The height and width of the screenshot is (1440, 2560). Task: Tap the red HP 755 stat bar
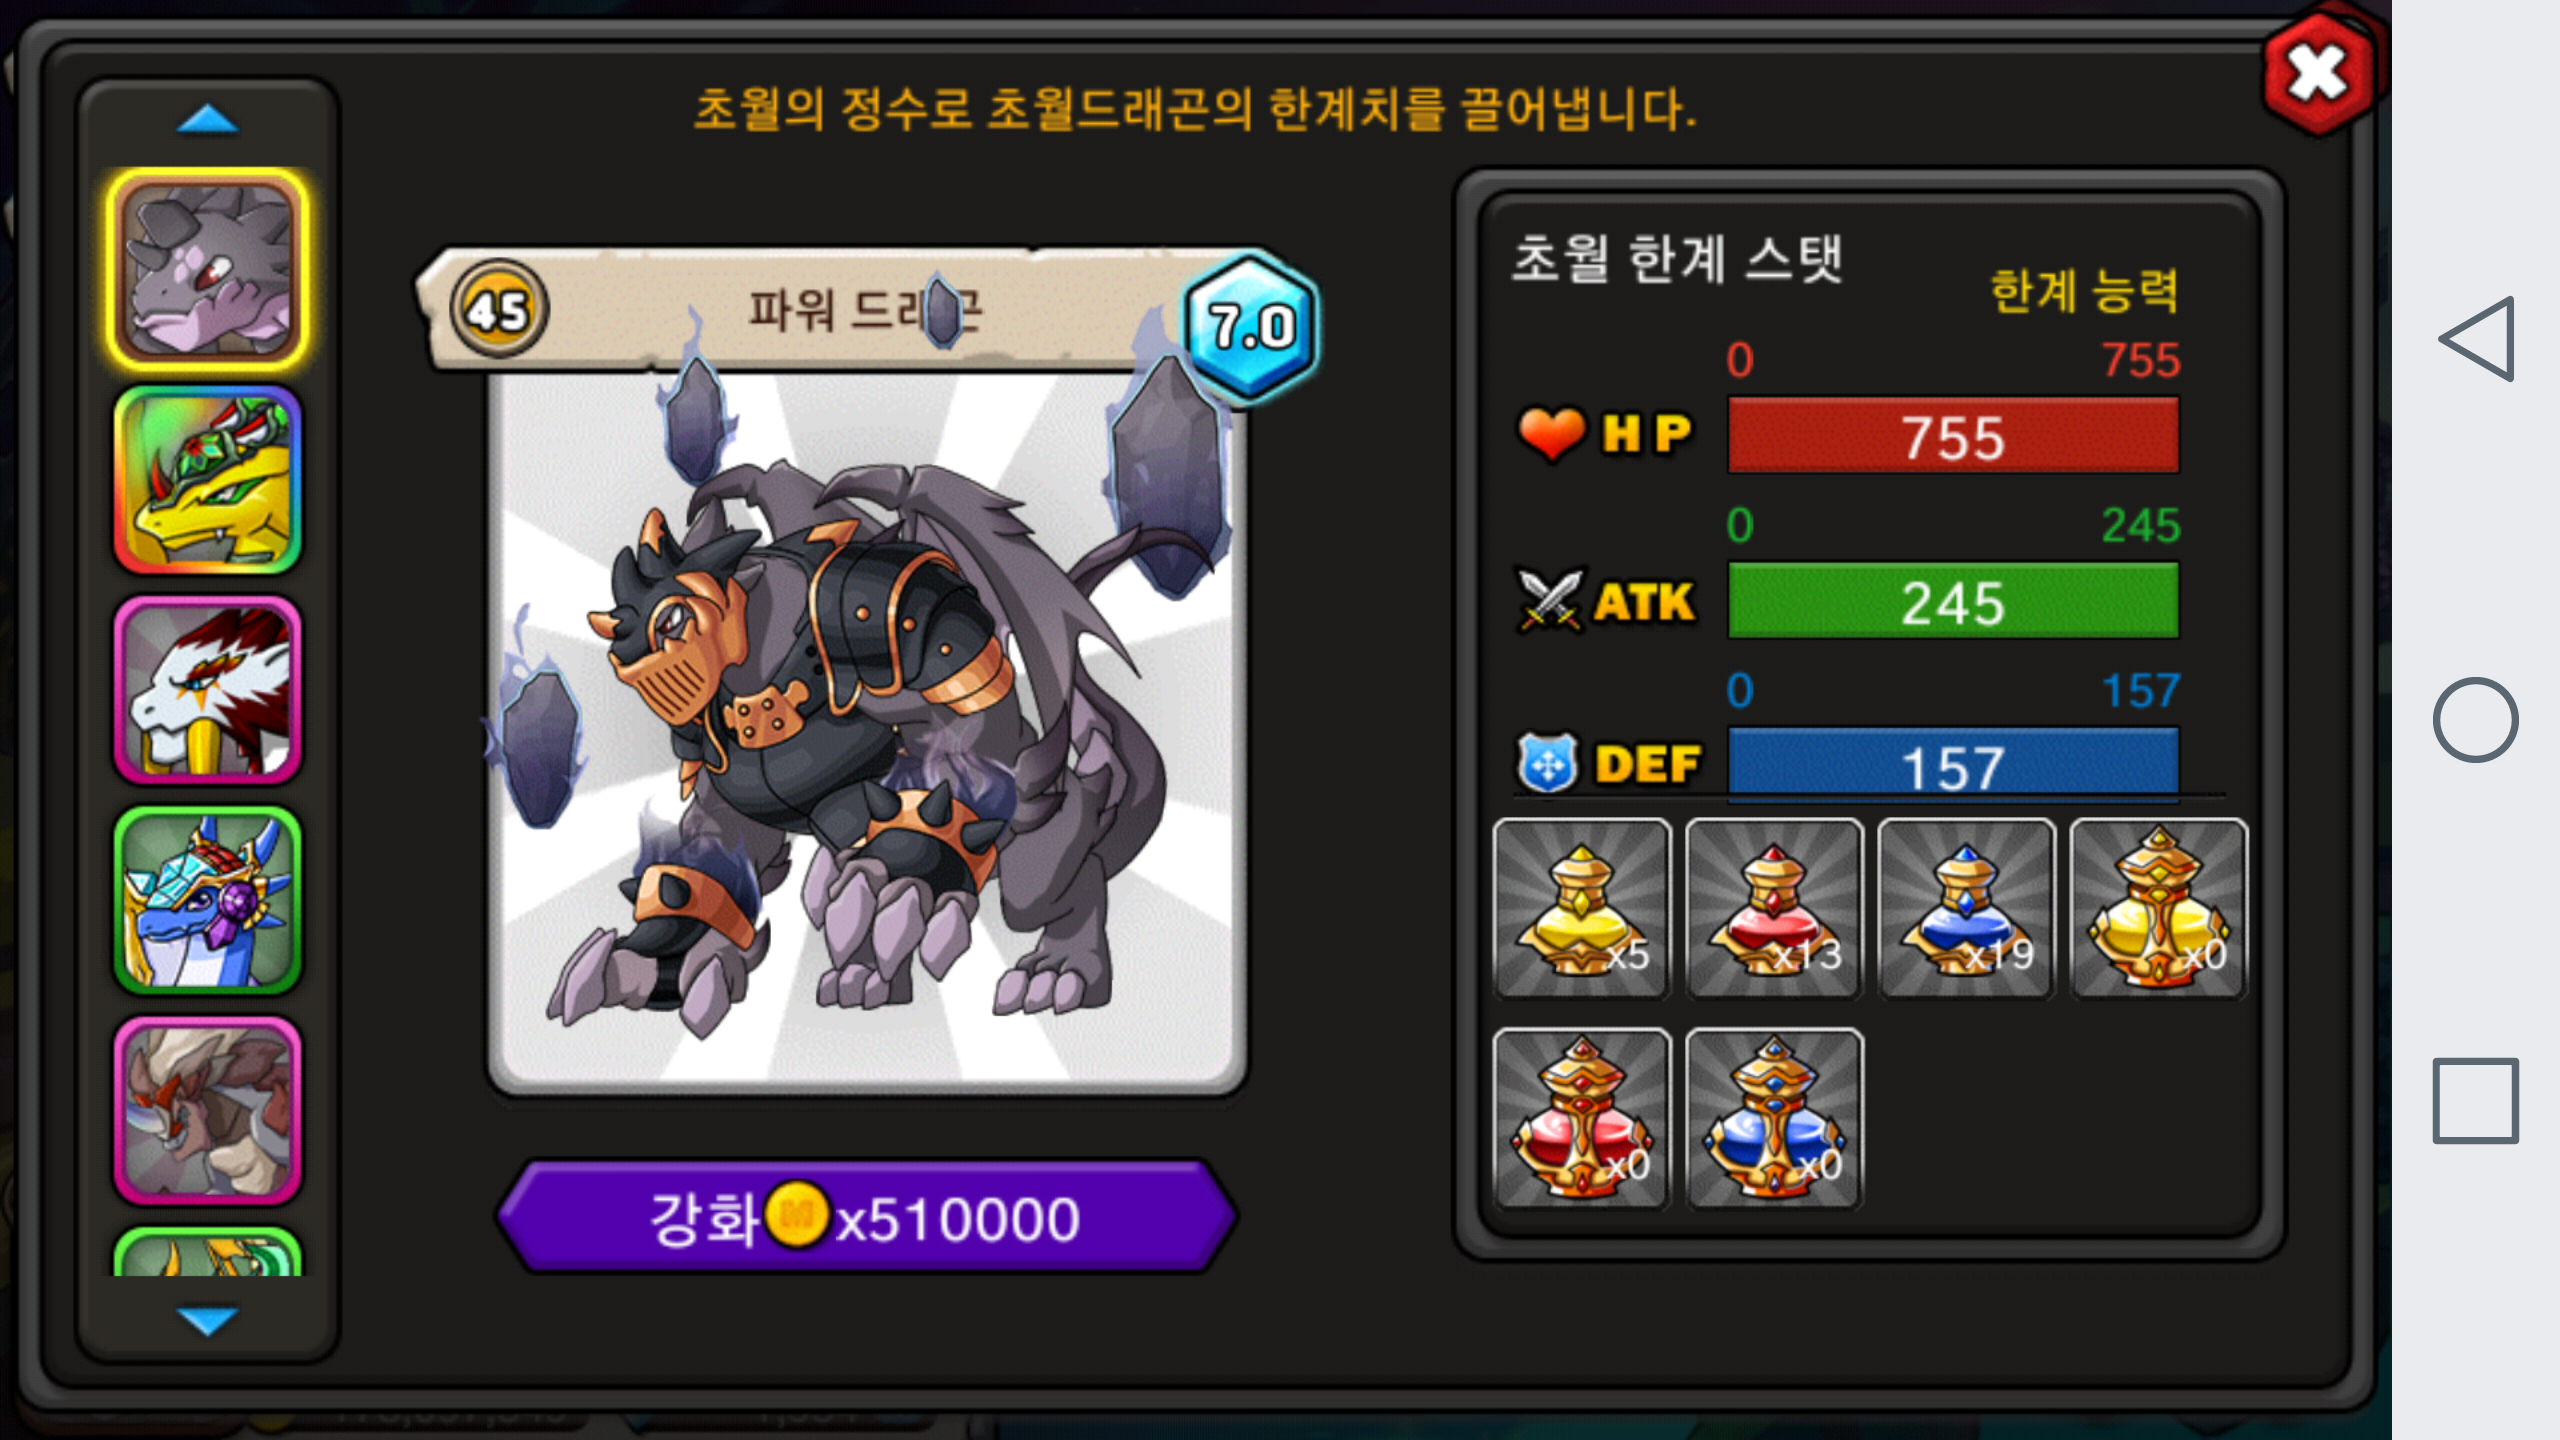(x=1953, y=436)
